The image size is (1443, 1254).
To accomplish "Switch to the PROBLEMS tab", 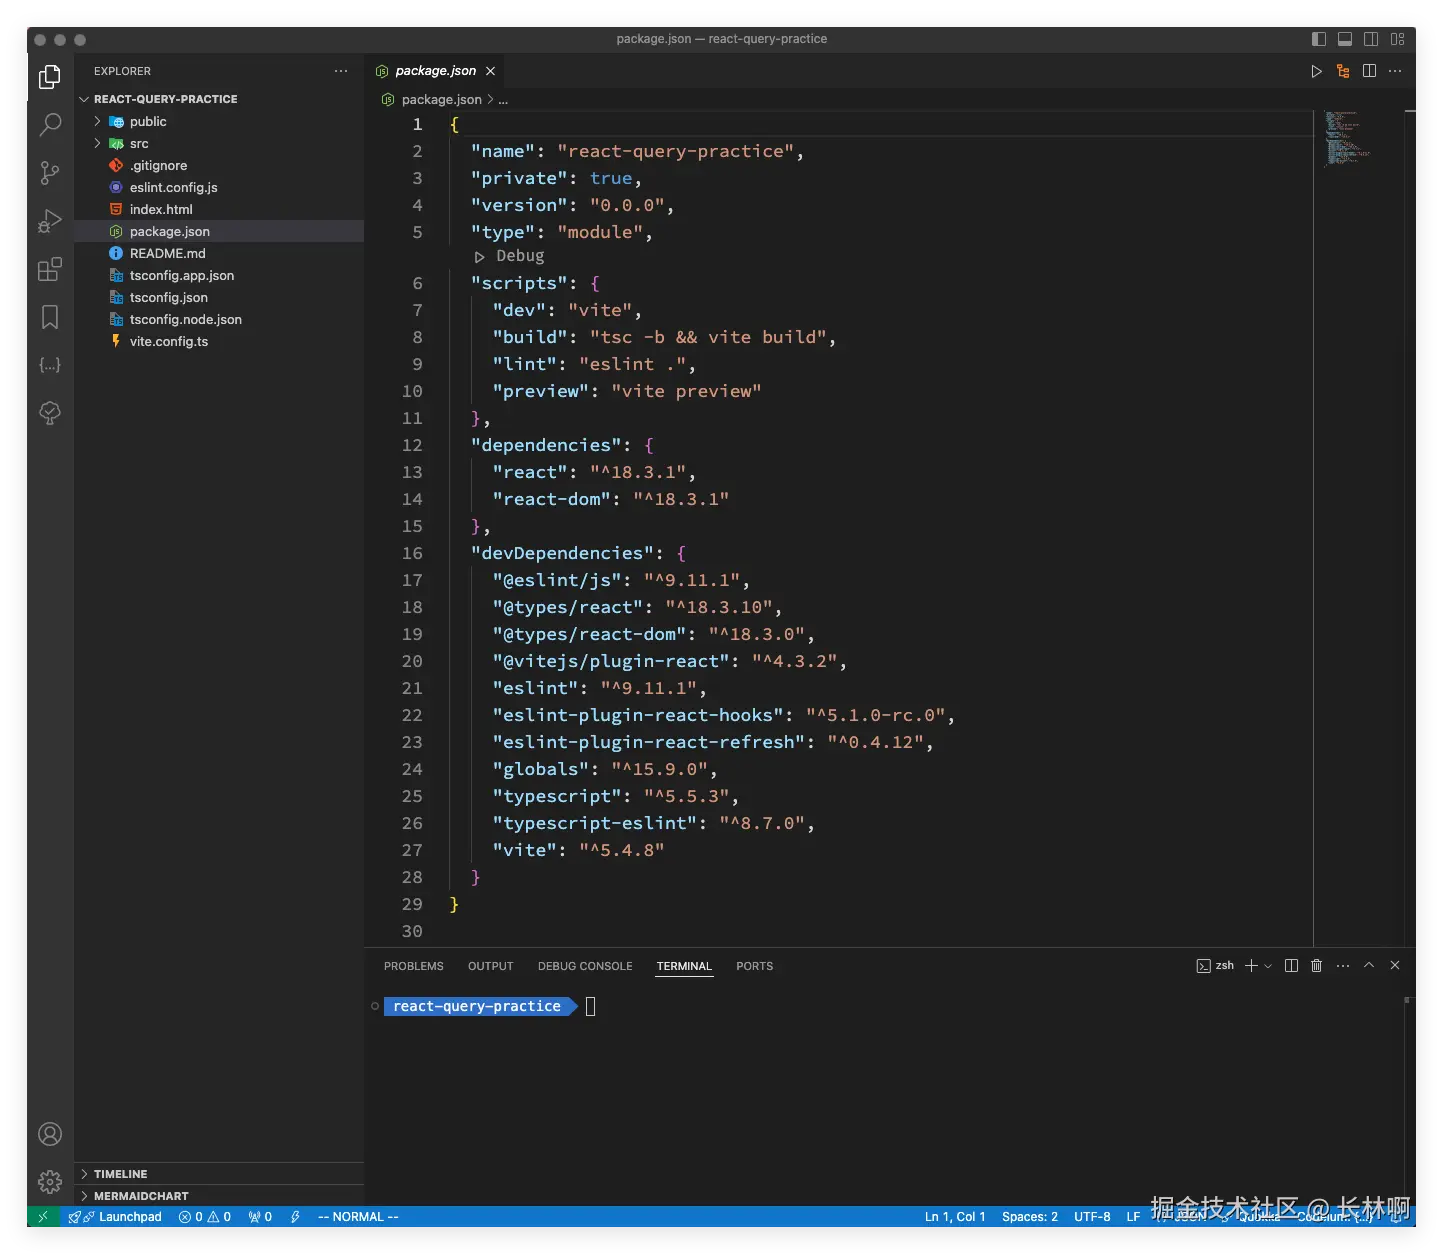I will coord(413,966).
